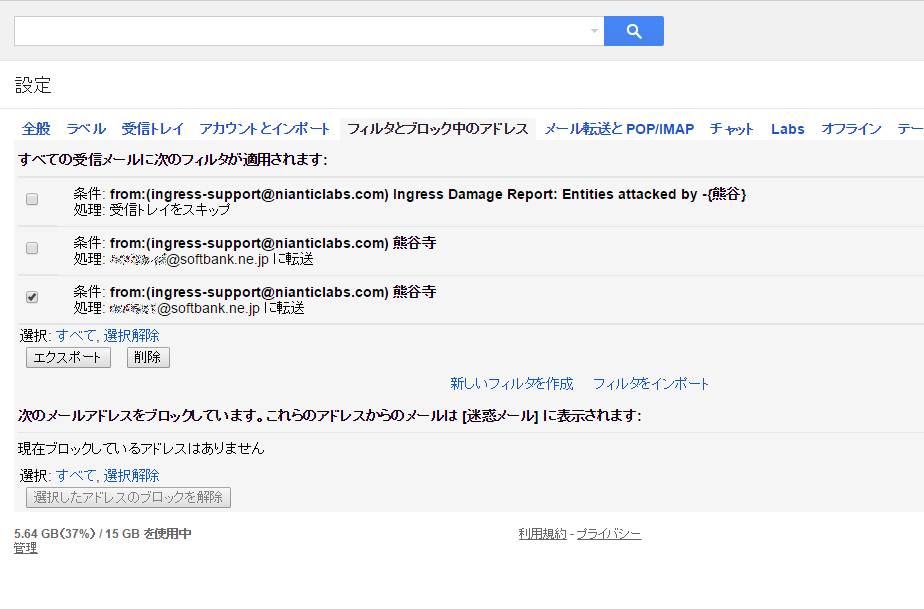The width and height of the screenshot is (924, 609).
Task: Open the アカウントとインポート tab
Action: [264, 129]
